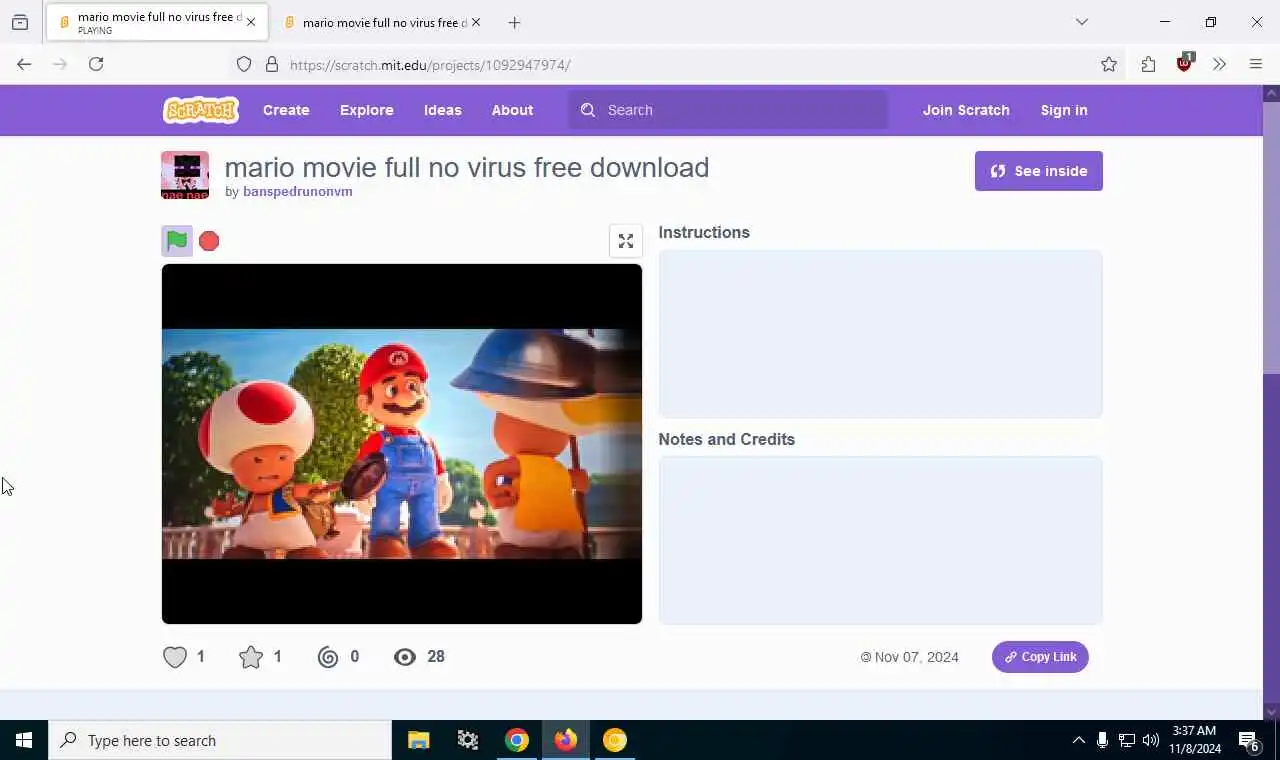This screenshot has height=760, width=1280.
Task: Love this project with the heart icon
Action: (x=175, y=657)
